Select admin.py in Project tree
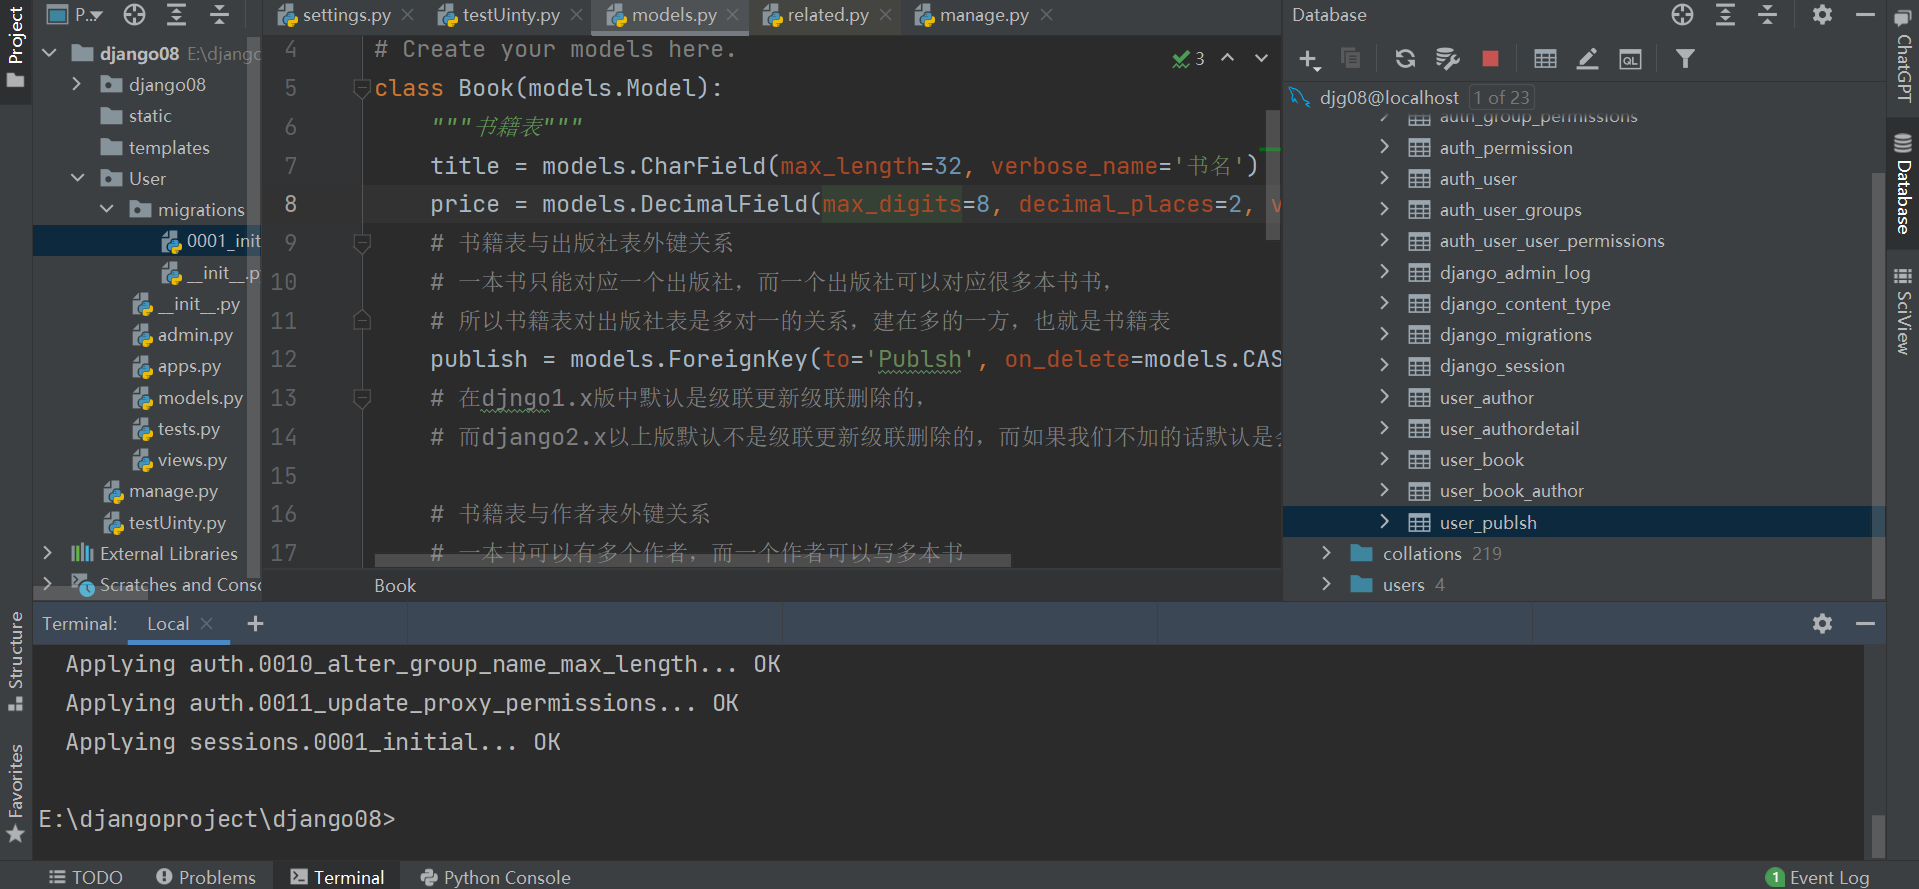1919x889 pixels. [x=183, y=335]
